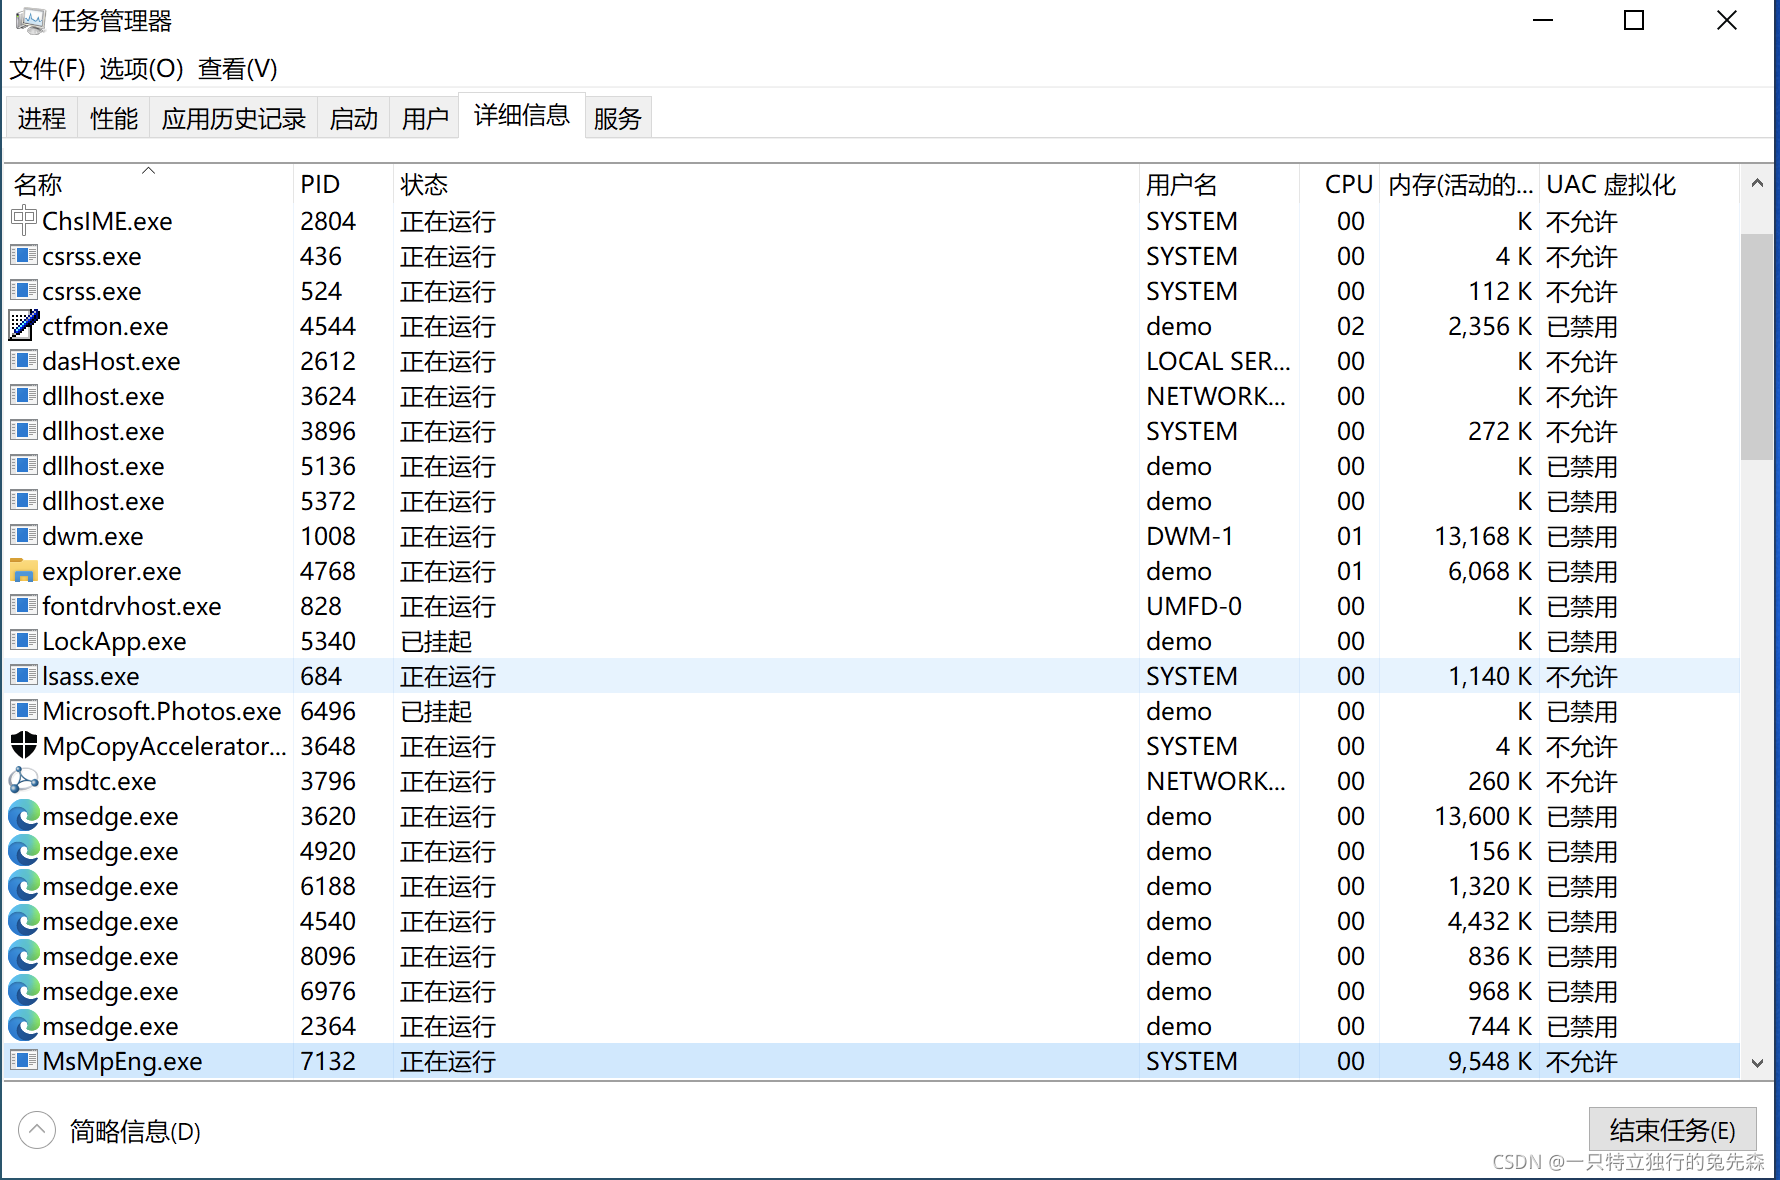Click the vertical scrollbar thumb
This screenshot has width=1780, height=1180.
[1757, 346]
